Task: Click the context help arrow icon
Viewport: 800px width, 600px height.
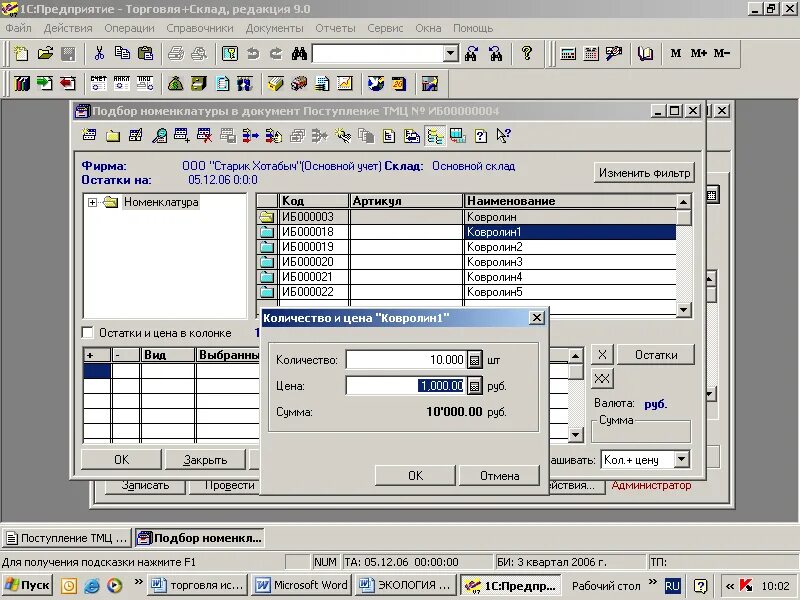Action: [x=503, y=135]
